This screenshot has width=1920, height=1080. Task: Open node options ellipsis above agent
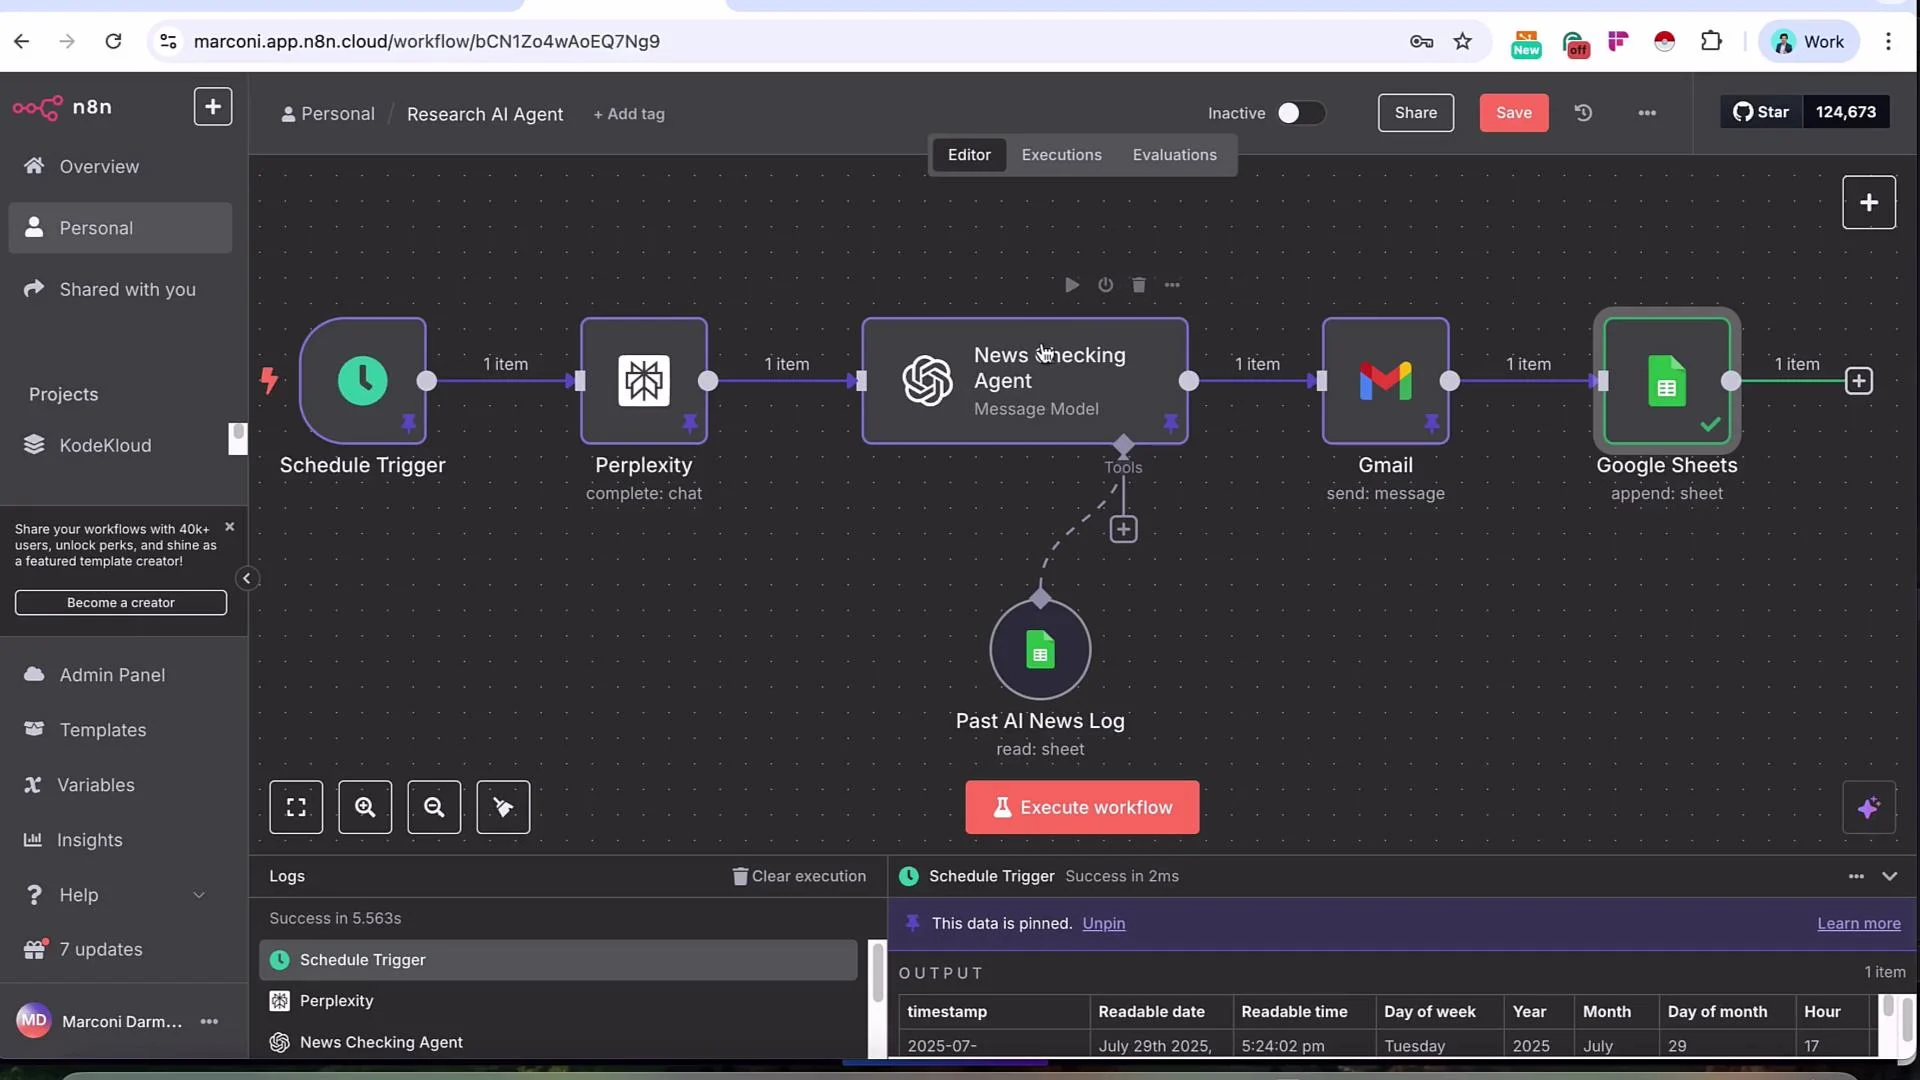coord(1172,285)
